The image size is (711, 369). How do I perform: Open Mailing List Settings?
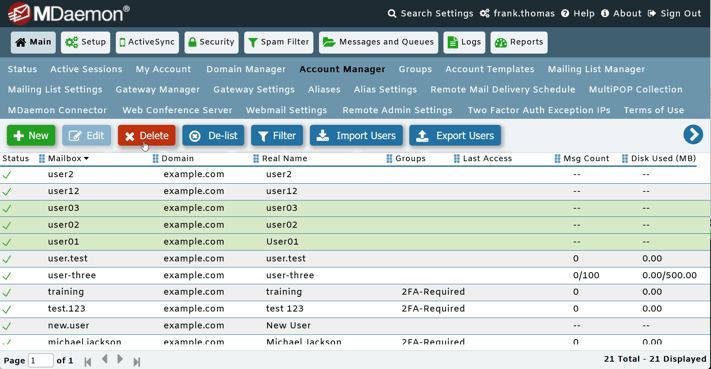click(55, 90)
